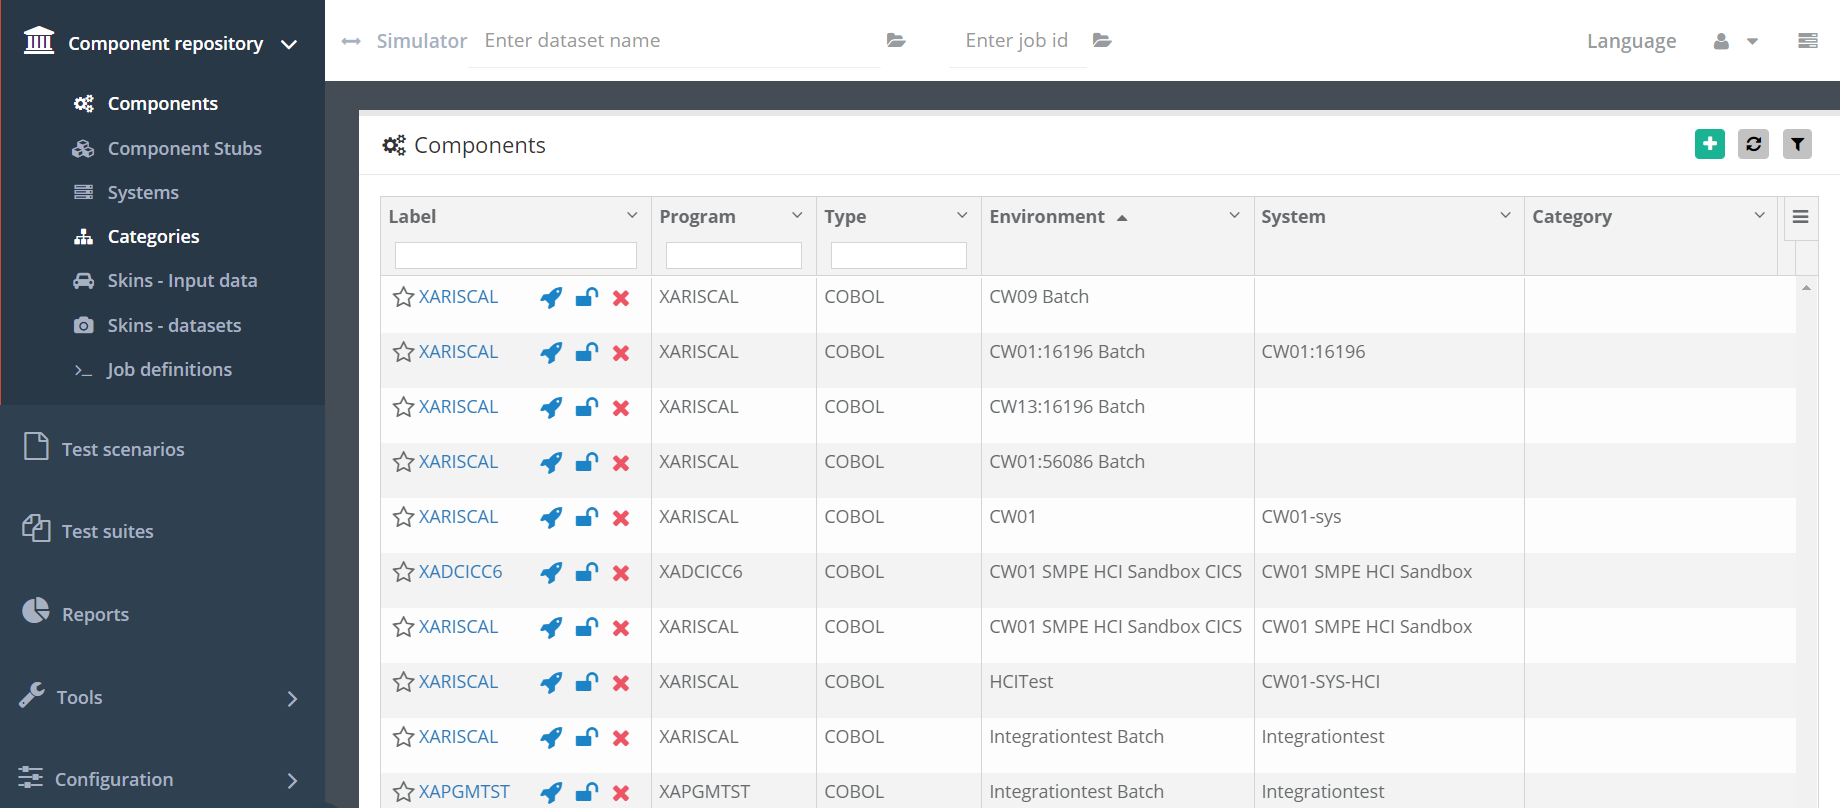Open dataset folder icon next to dataset name

896,40
